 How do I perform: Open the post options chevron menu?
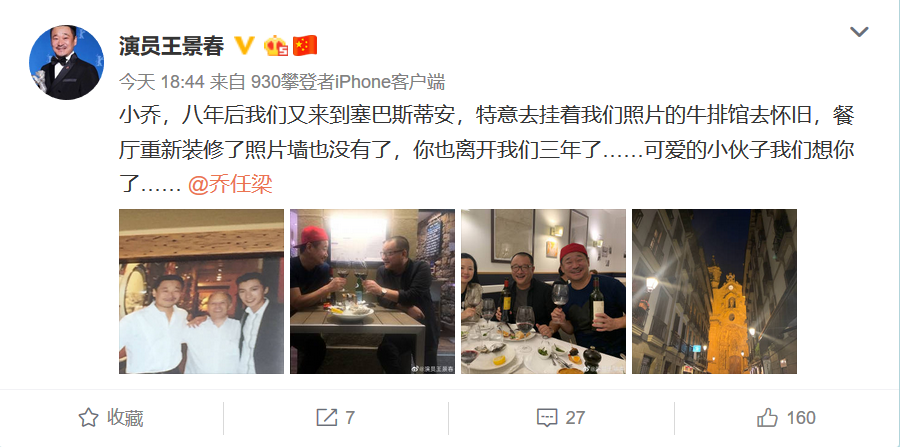point(859,32)
